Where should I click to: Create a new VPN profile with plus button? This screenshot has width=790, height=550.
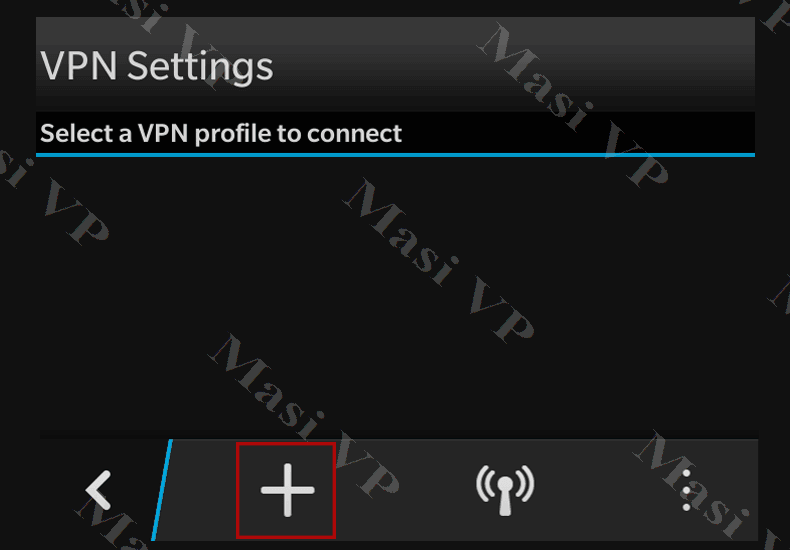click(x=287, y=490)
